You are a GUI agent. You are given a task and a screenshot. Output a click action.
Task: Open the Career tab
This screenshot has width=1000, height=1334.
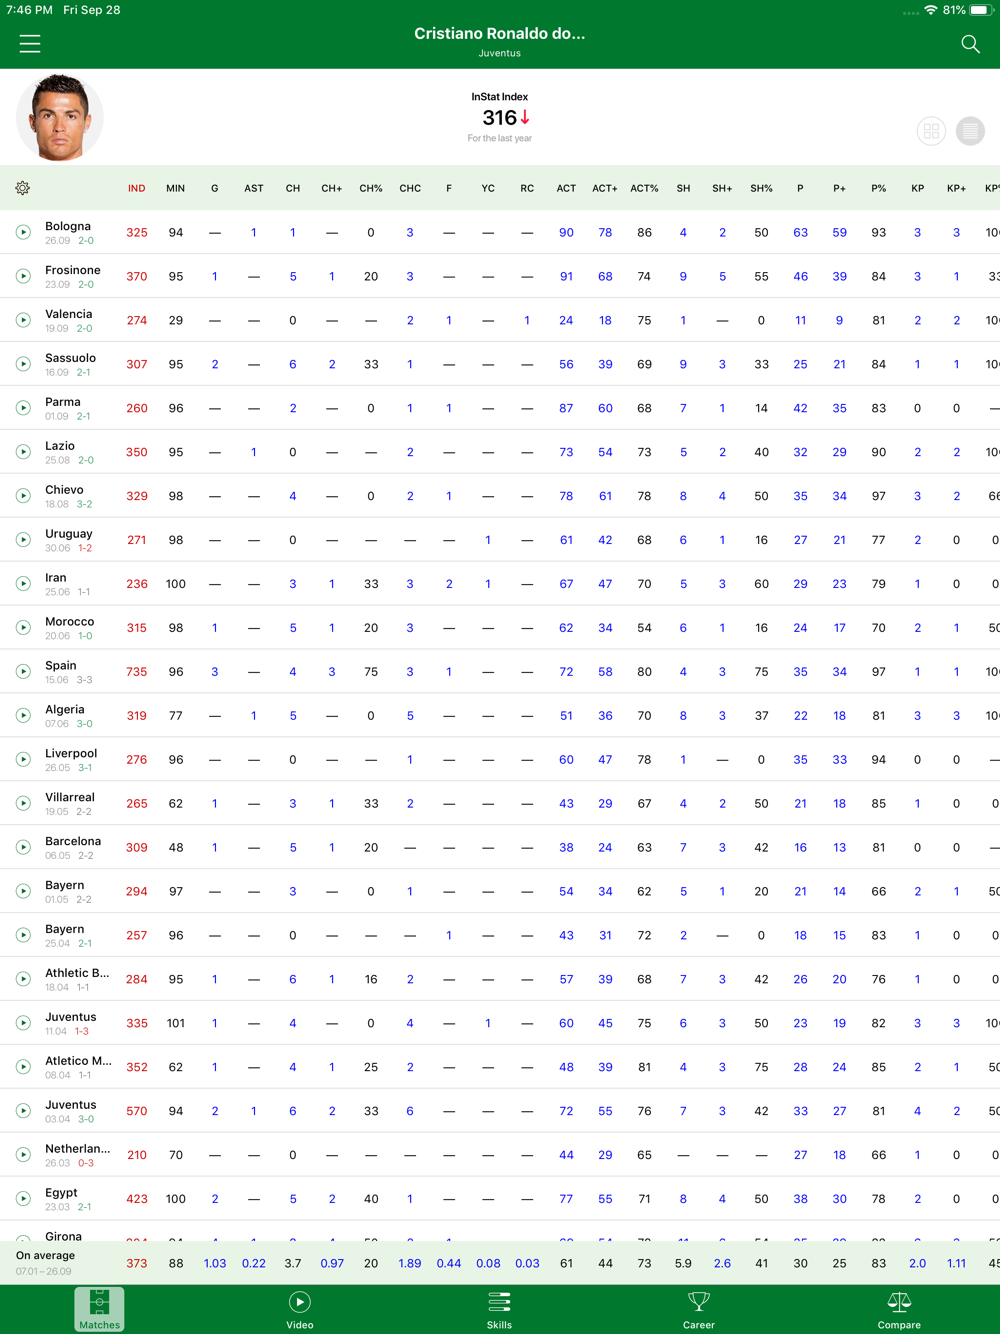click(x=699, y=1310)
